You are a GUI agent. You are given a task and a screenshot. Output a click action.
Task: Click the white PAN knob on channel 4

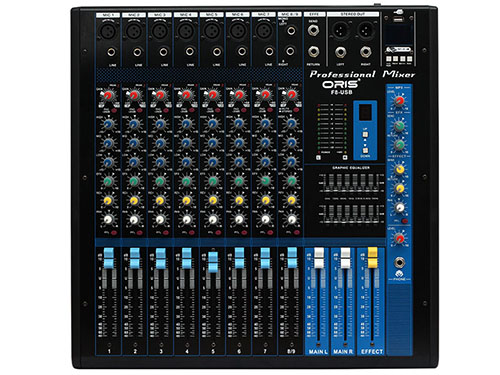tap(187, 220)
